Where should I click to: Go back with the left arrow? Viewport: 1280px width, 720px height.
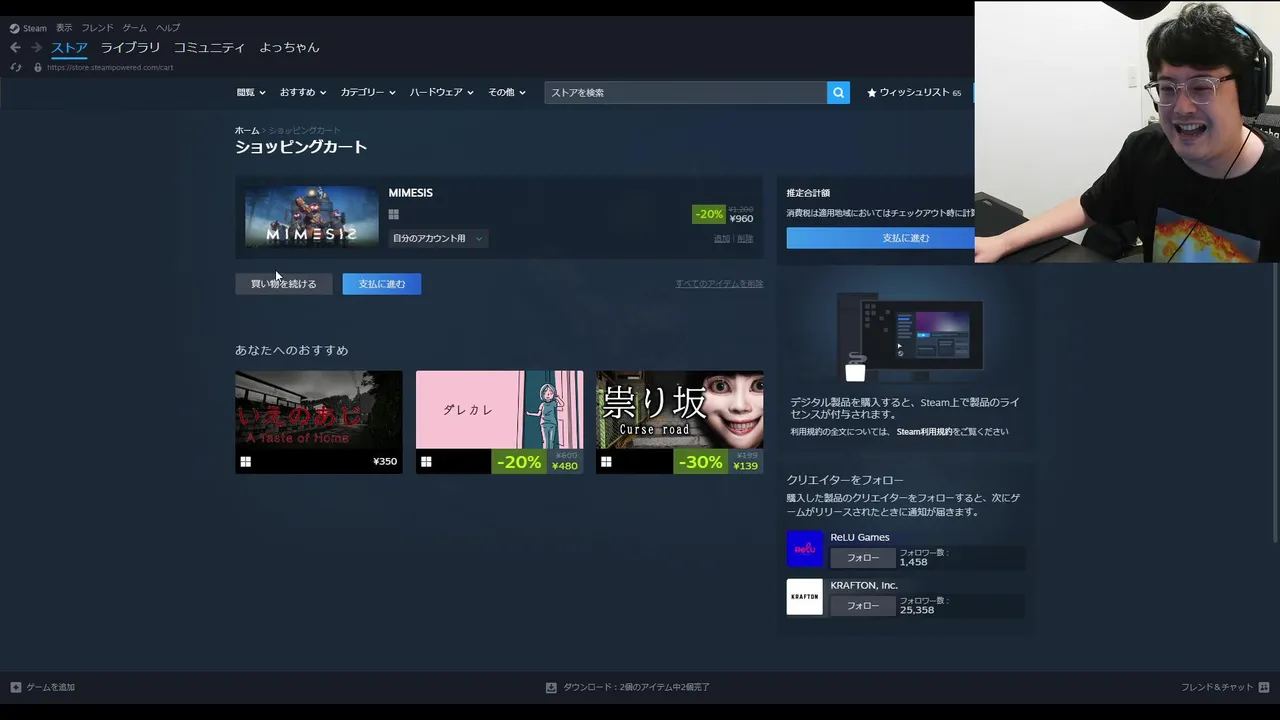(x=15, y=47)
